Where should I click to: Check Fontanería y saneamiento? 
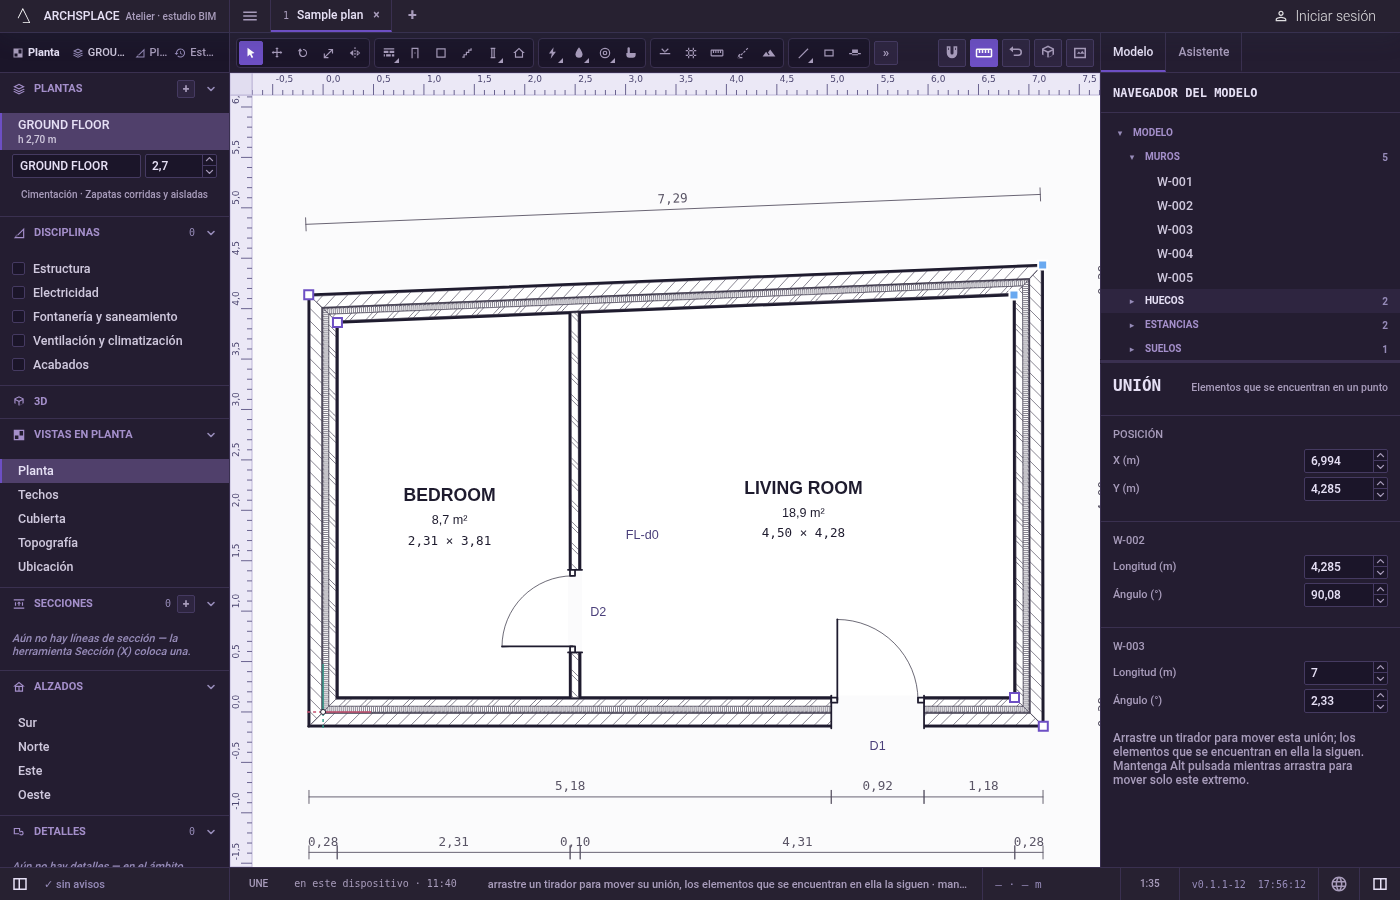click(18, 317)
